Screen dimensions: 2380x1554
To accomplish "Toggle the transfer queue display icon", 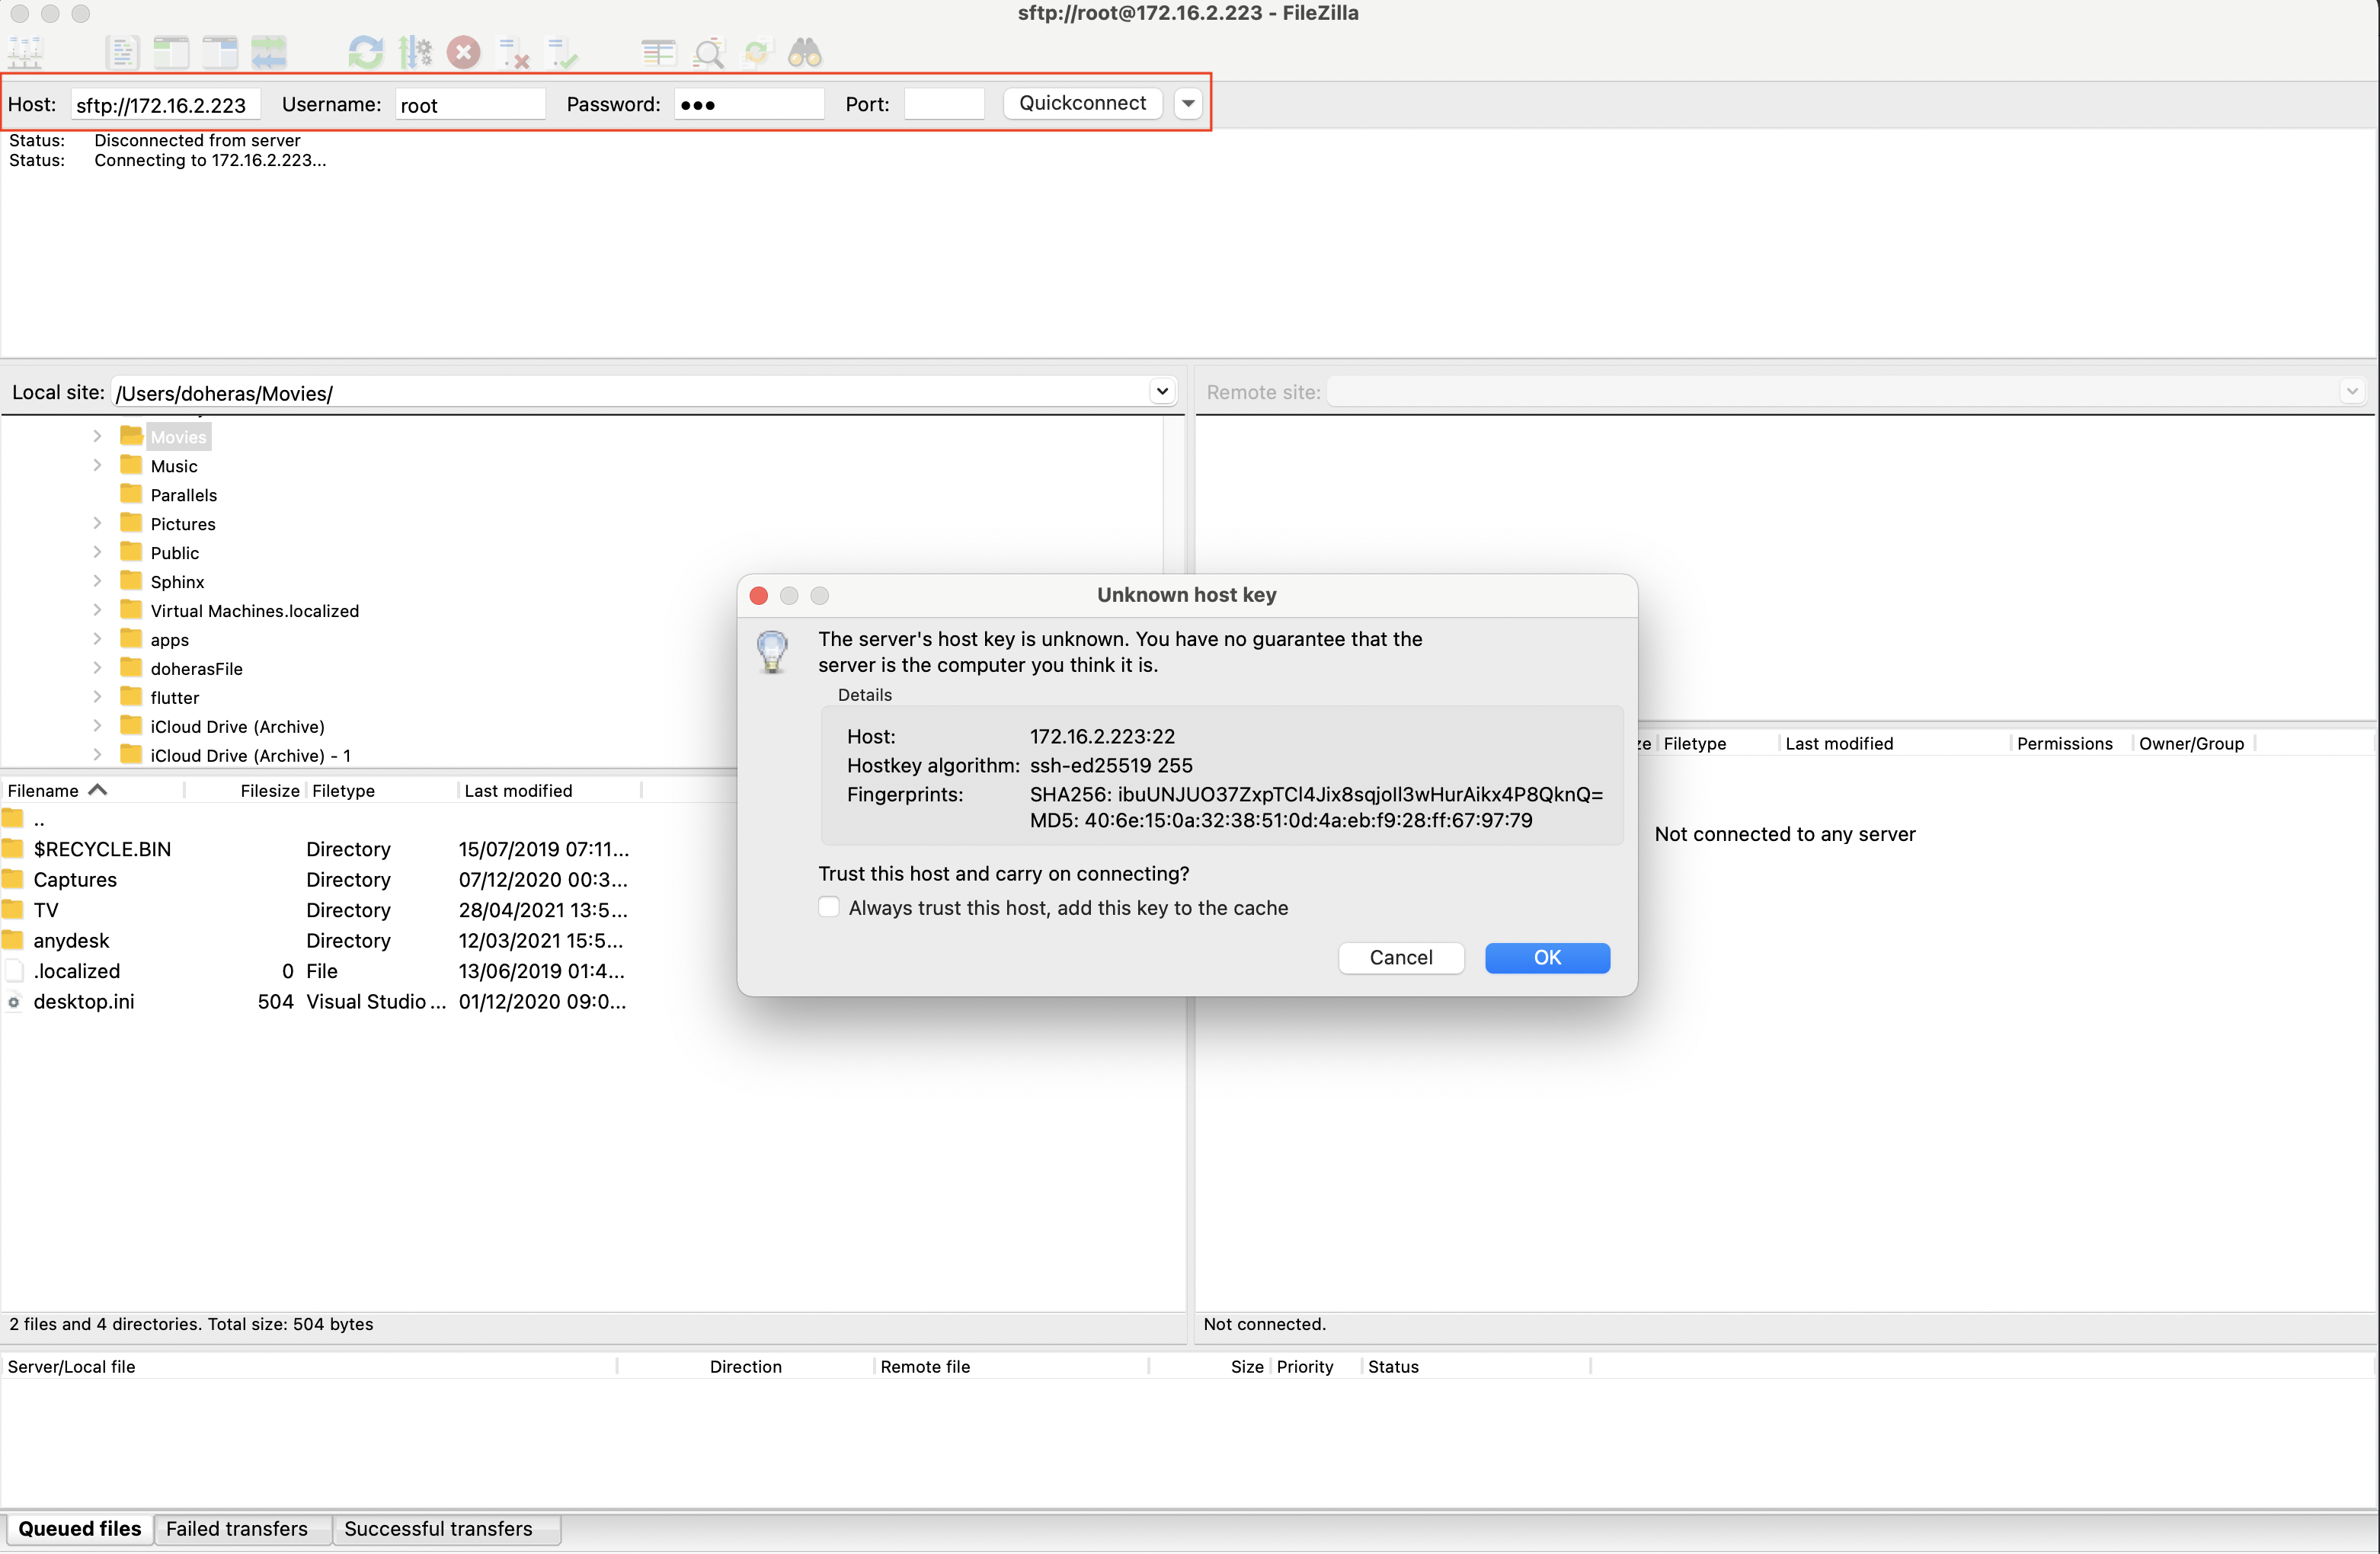I will 269,52.
